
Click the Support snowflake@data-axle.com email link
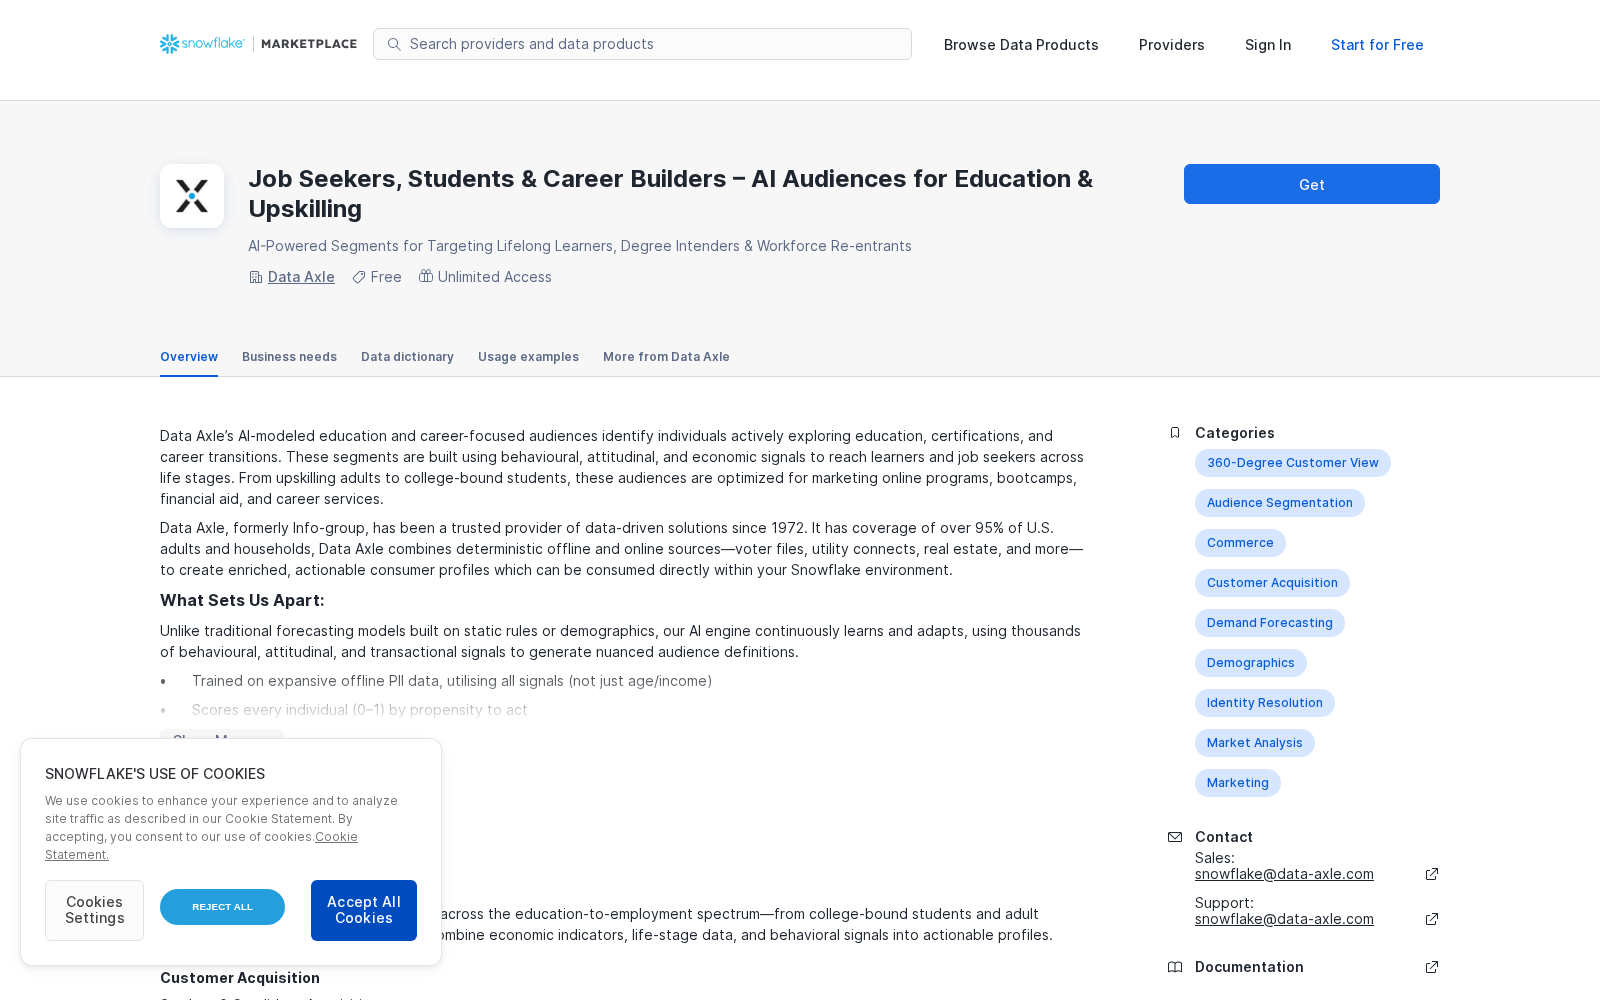1284,919
